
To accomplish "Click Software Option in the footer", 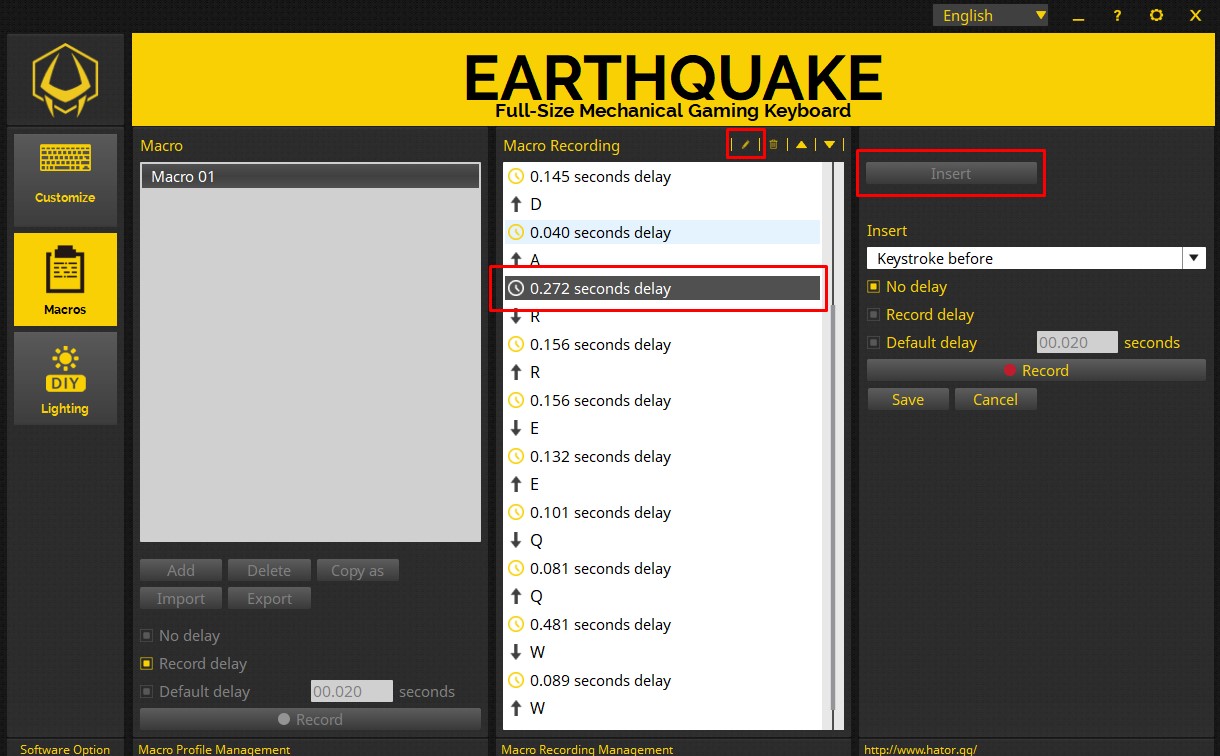I will pyautogui.click(x=65, y=749).
